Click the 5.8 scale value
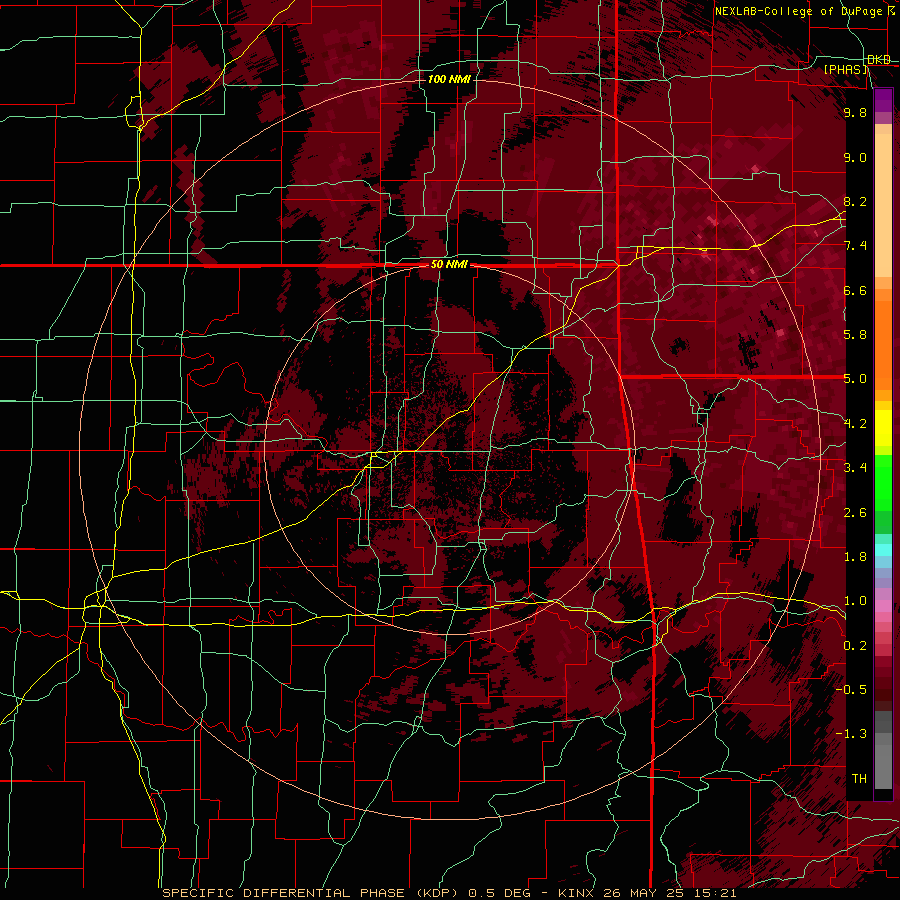 [855, 335]
